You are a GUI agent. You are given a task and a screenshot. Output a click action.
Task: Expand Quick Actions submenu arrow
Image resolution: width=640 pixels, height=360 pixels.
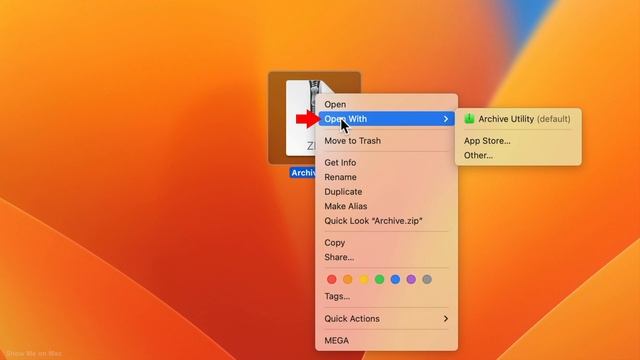coord(446,318)
